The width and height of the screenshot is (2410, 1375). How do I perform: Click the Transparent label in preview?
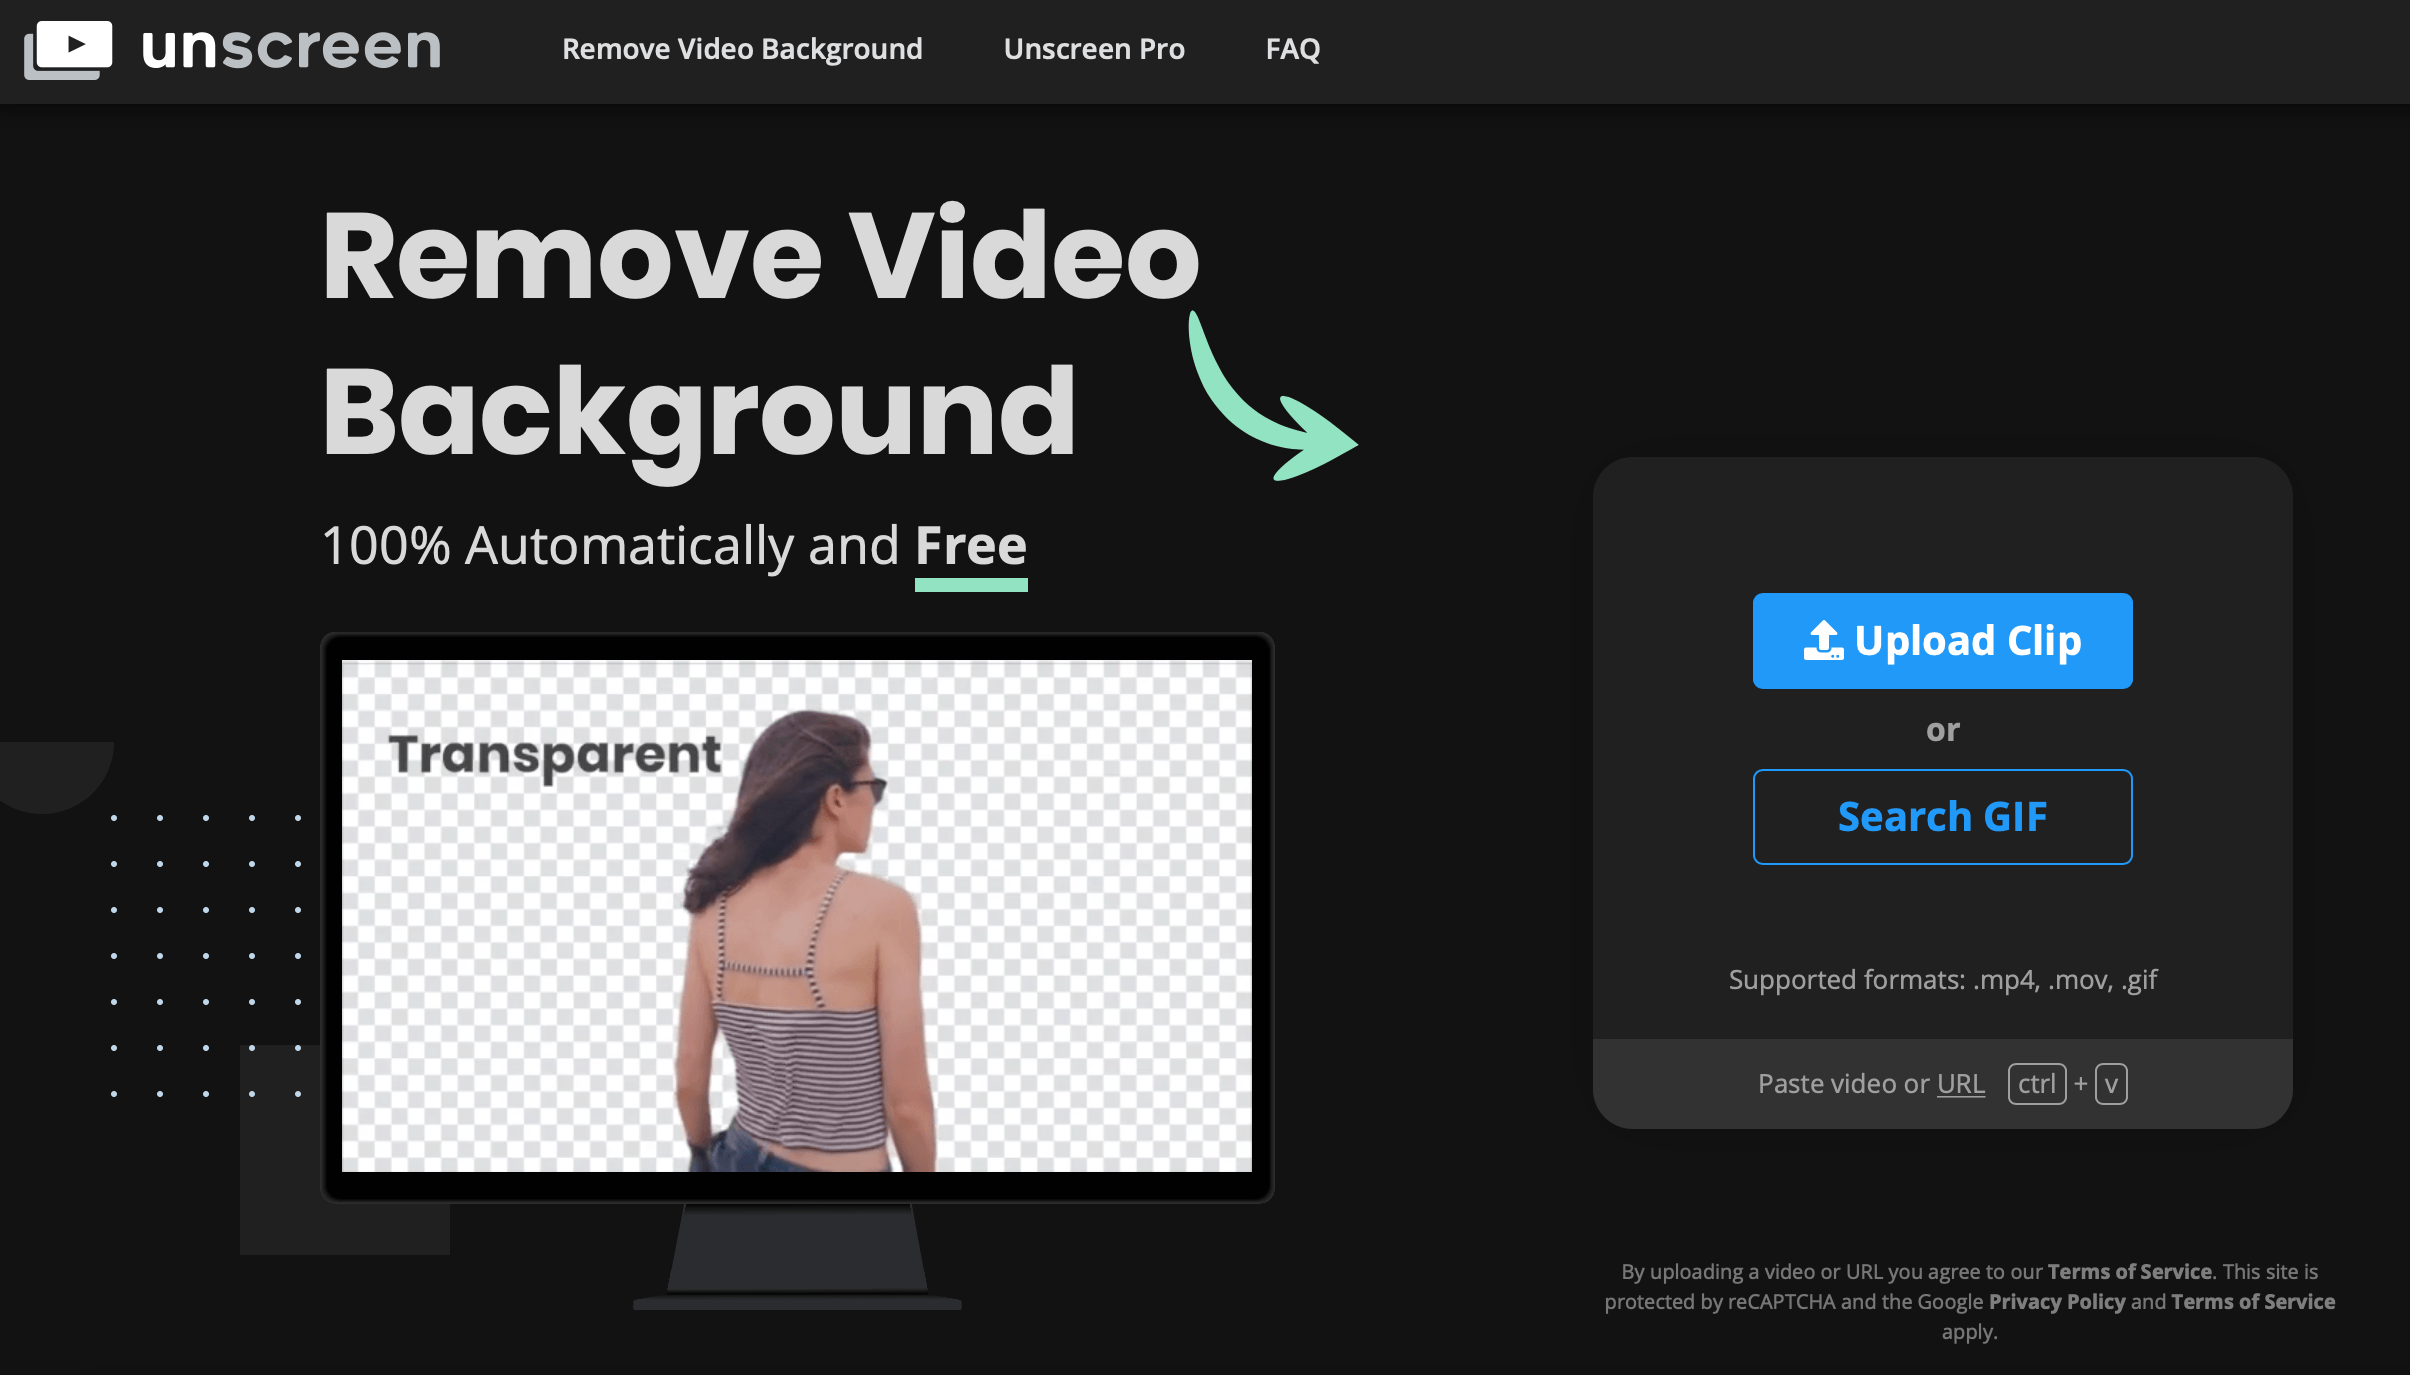[x=554, y=754]
